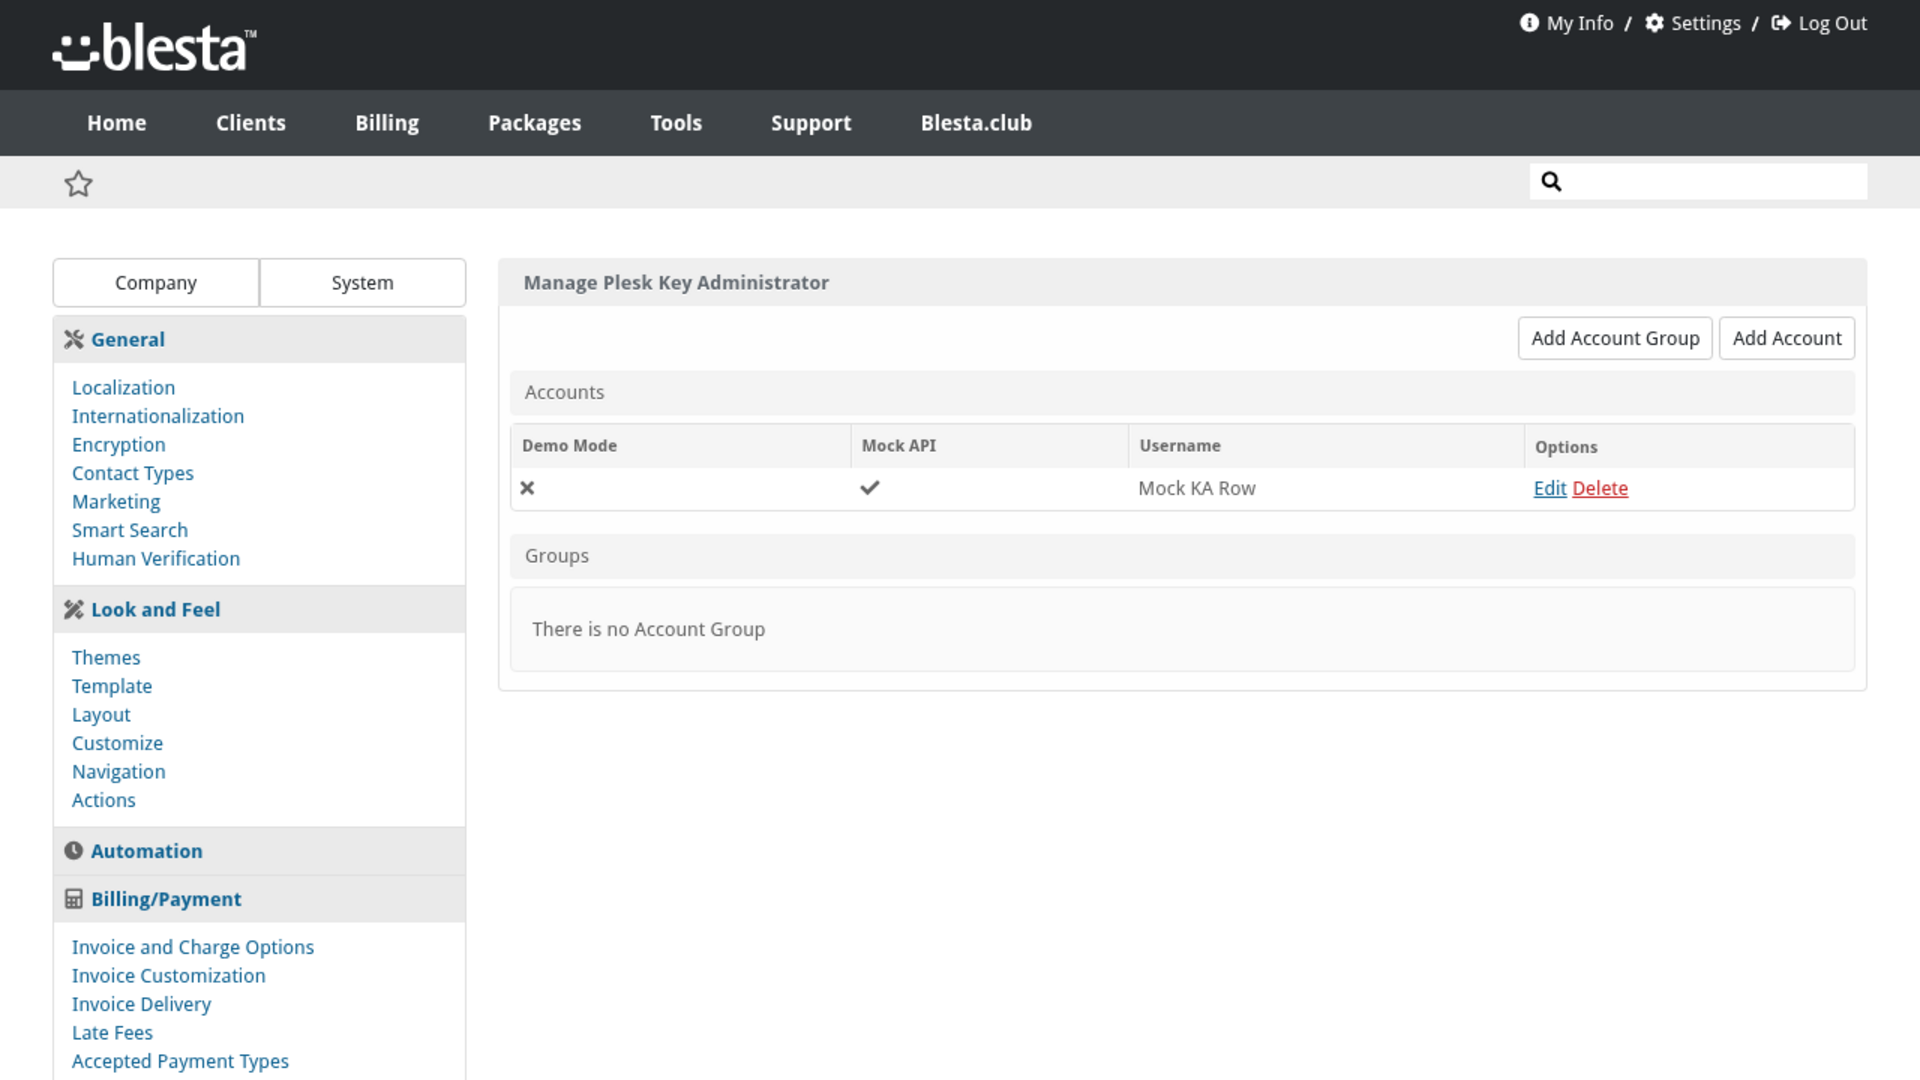Click Add Account Group button
Screen dimensions: 1920x1080
pos(1615,338)
